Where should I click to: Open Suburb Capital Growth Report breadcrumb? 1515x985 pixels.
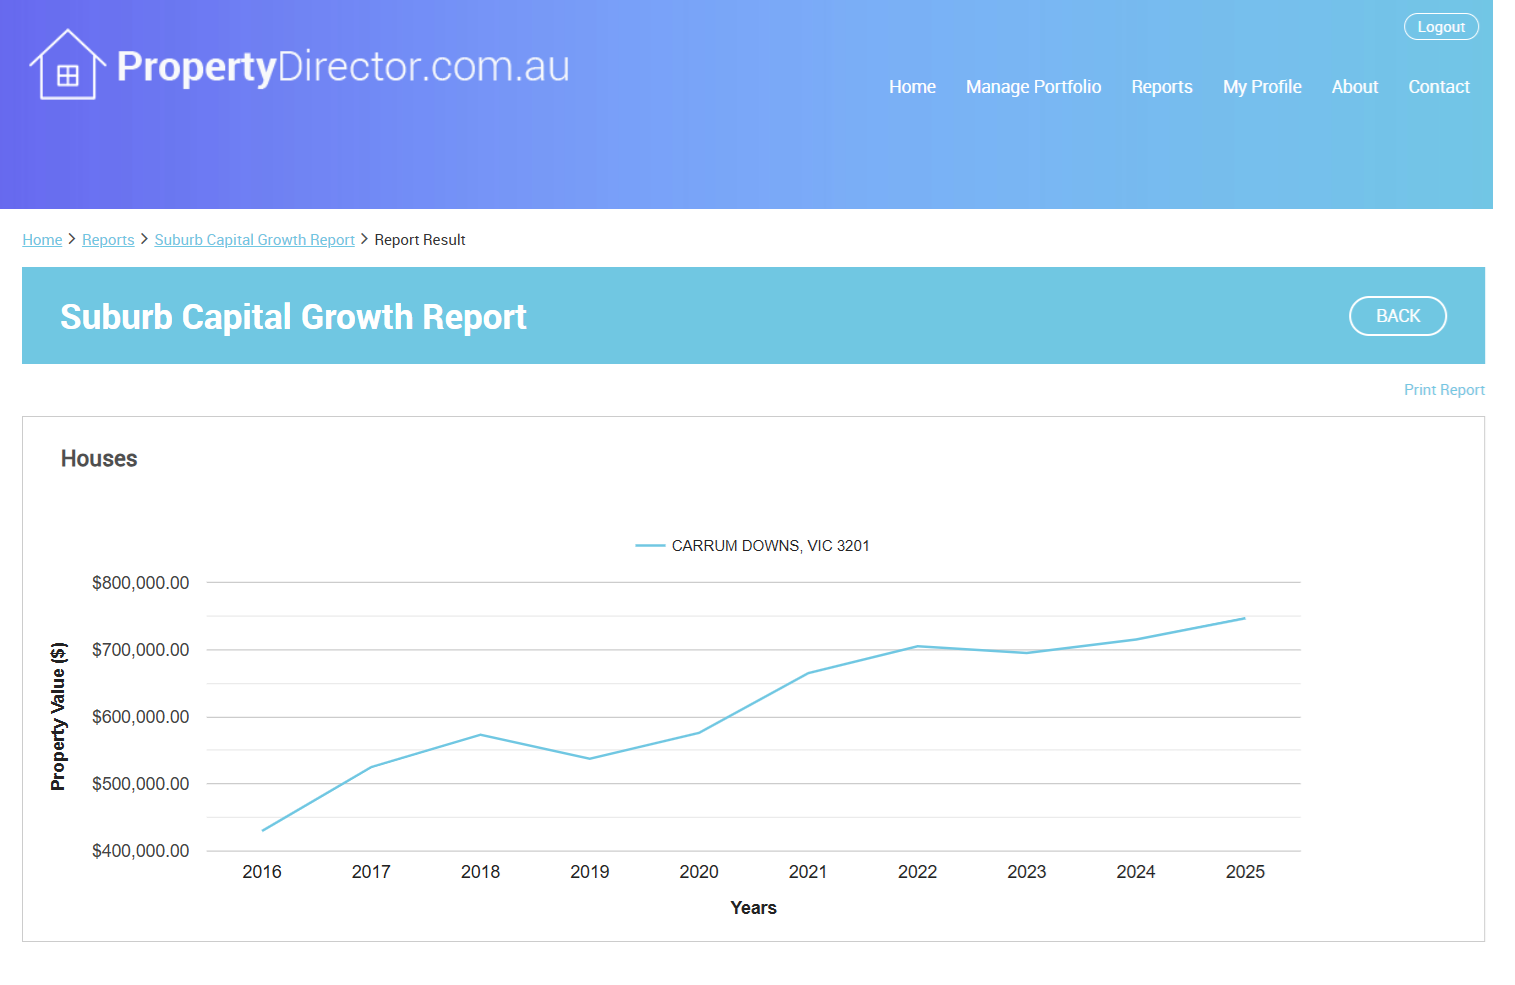254,240
